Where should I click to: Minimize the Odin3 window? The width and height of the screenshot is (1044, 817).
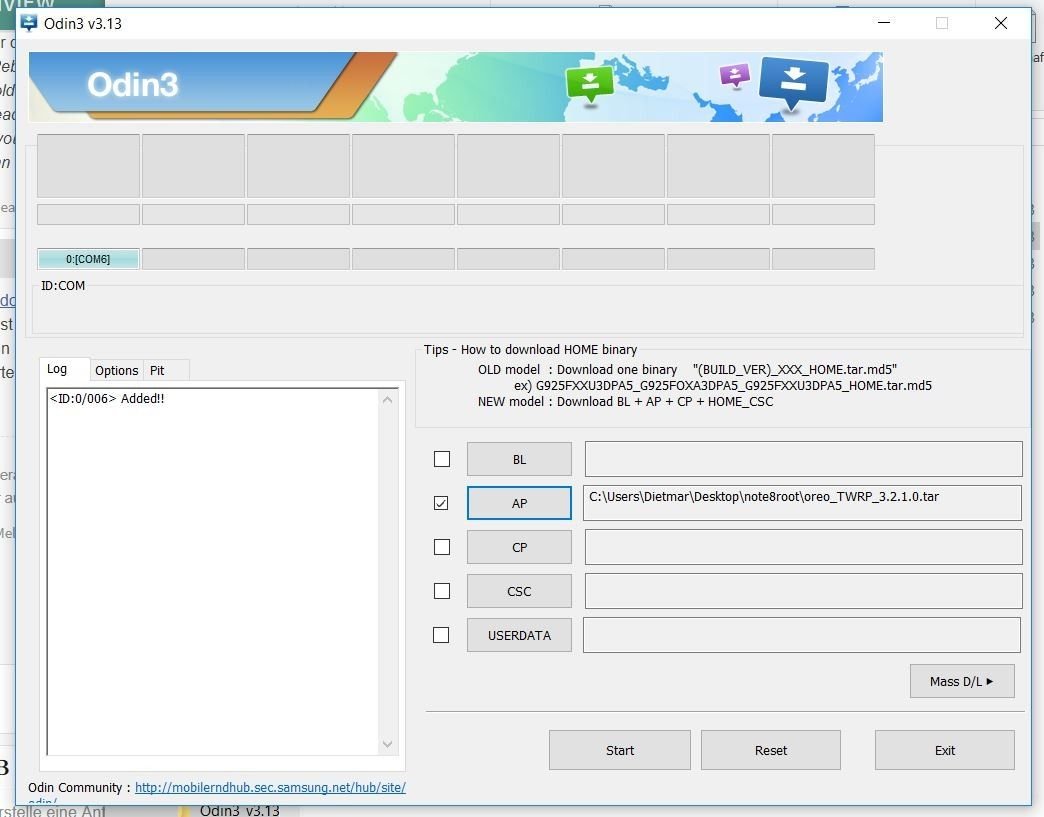tap(884, 23)
